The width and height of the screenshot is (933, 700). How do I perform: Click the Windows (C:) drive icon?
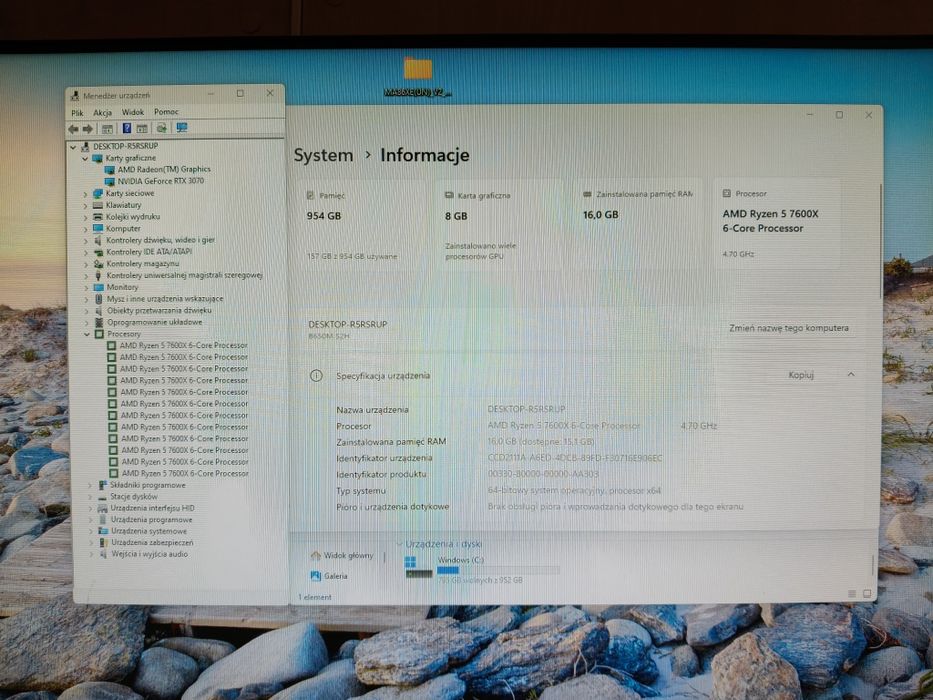click(418, 567)
